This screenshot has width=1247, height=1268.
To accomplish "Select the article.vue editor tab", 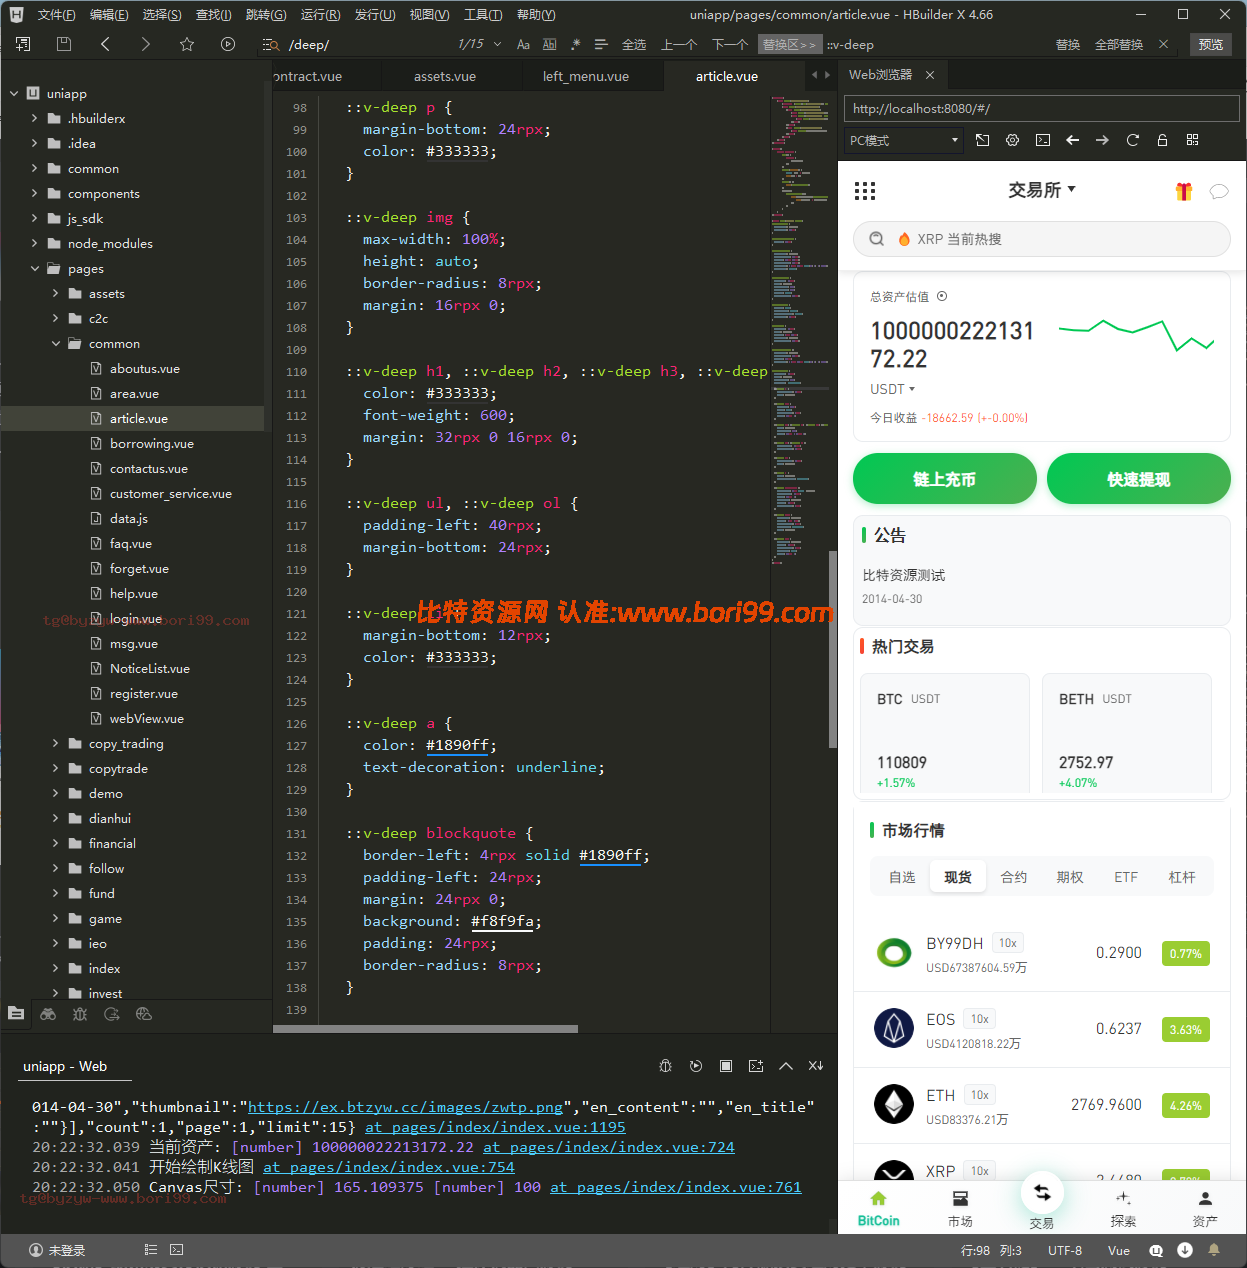I will coord(727,76).
